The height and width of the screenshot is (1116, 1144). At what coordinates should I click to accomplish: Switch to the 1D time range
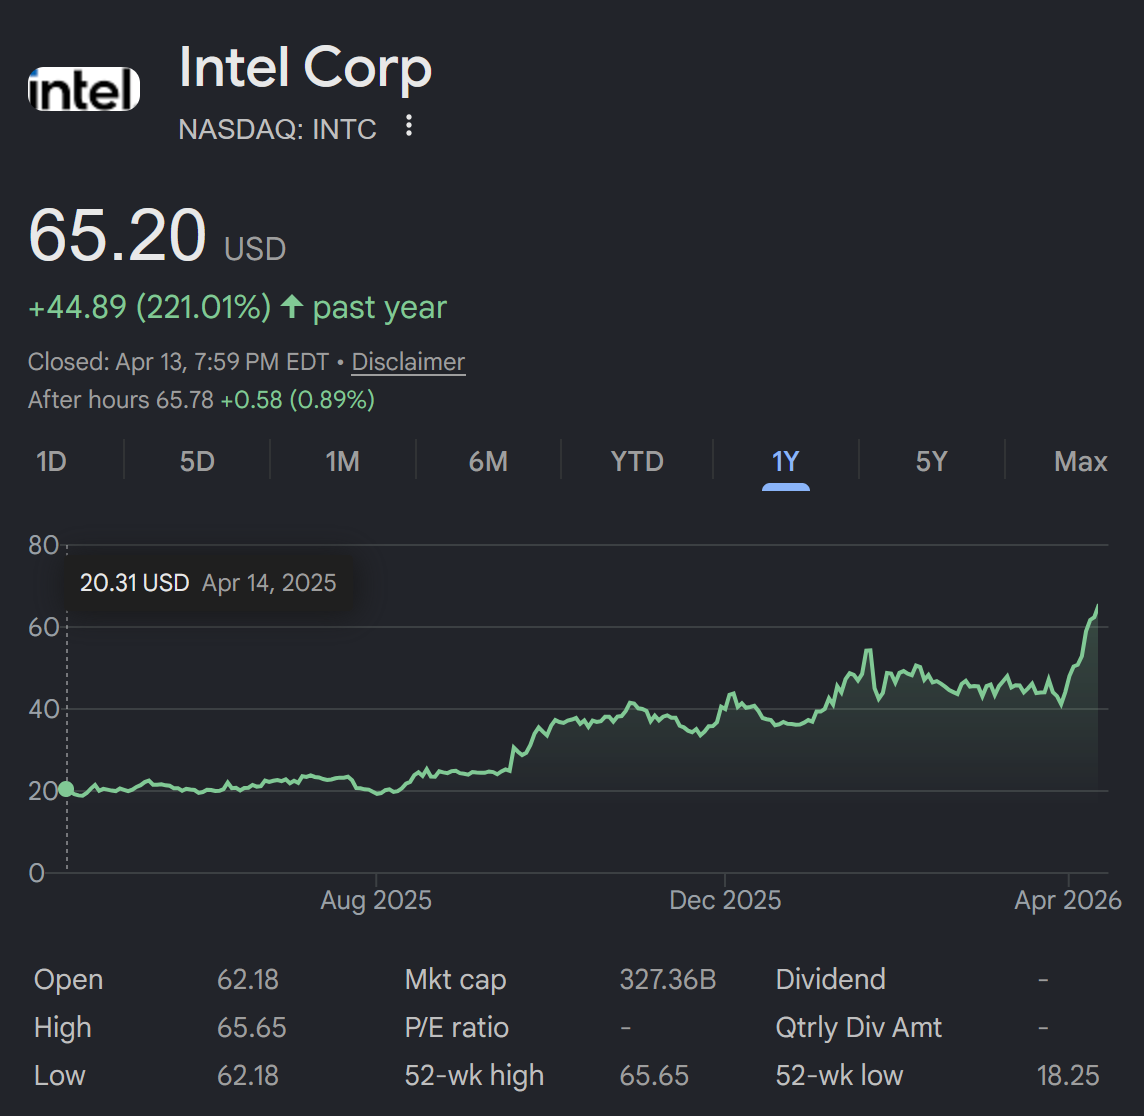[51, 461]
